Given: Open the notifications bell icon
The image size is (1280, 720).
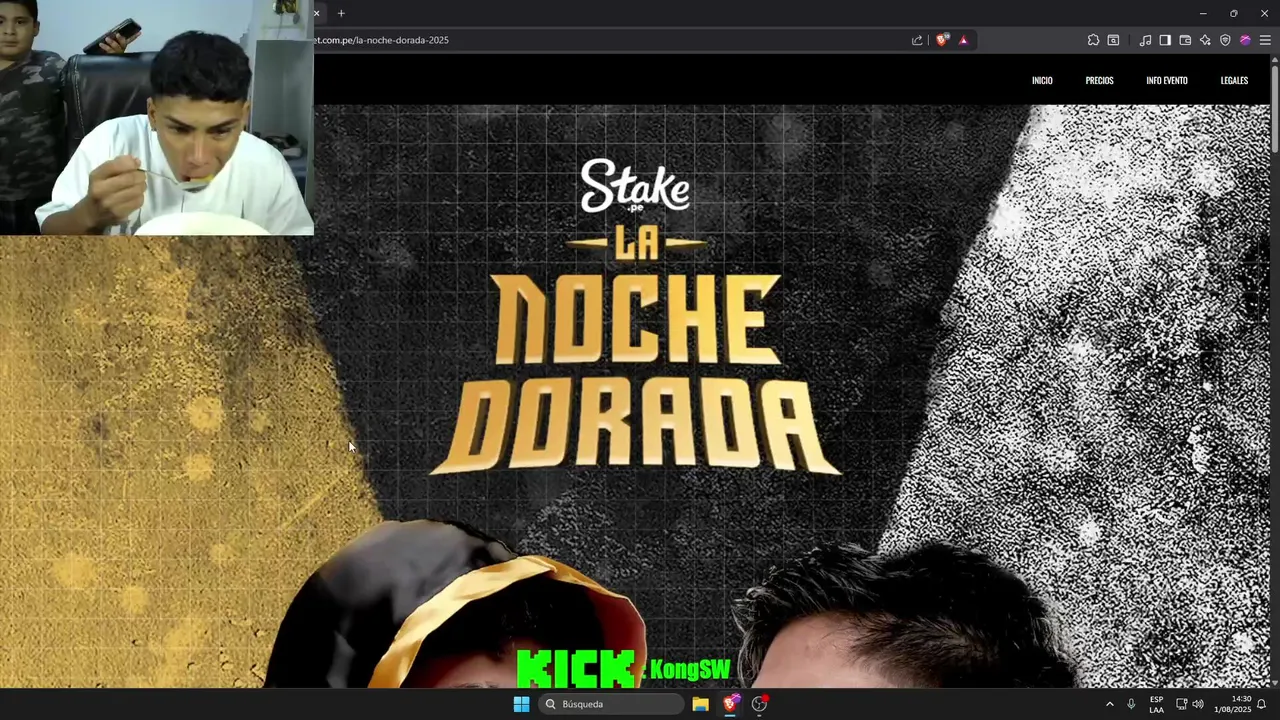Looking at the screenshot, I should [1262, 704].
